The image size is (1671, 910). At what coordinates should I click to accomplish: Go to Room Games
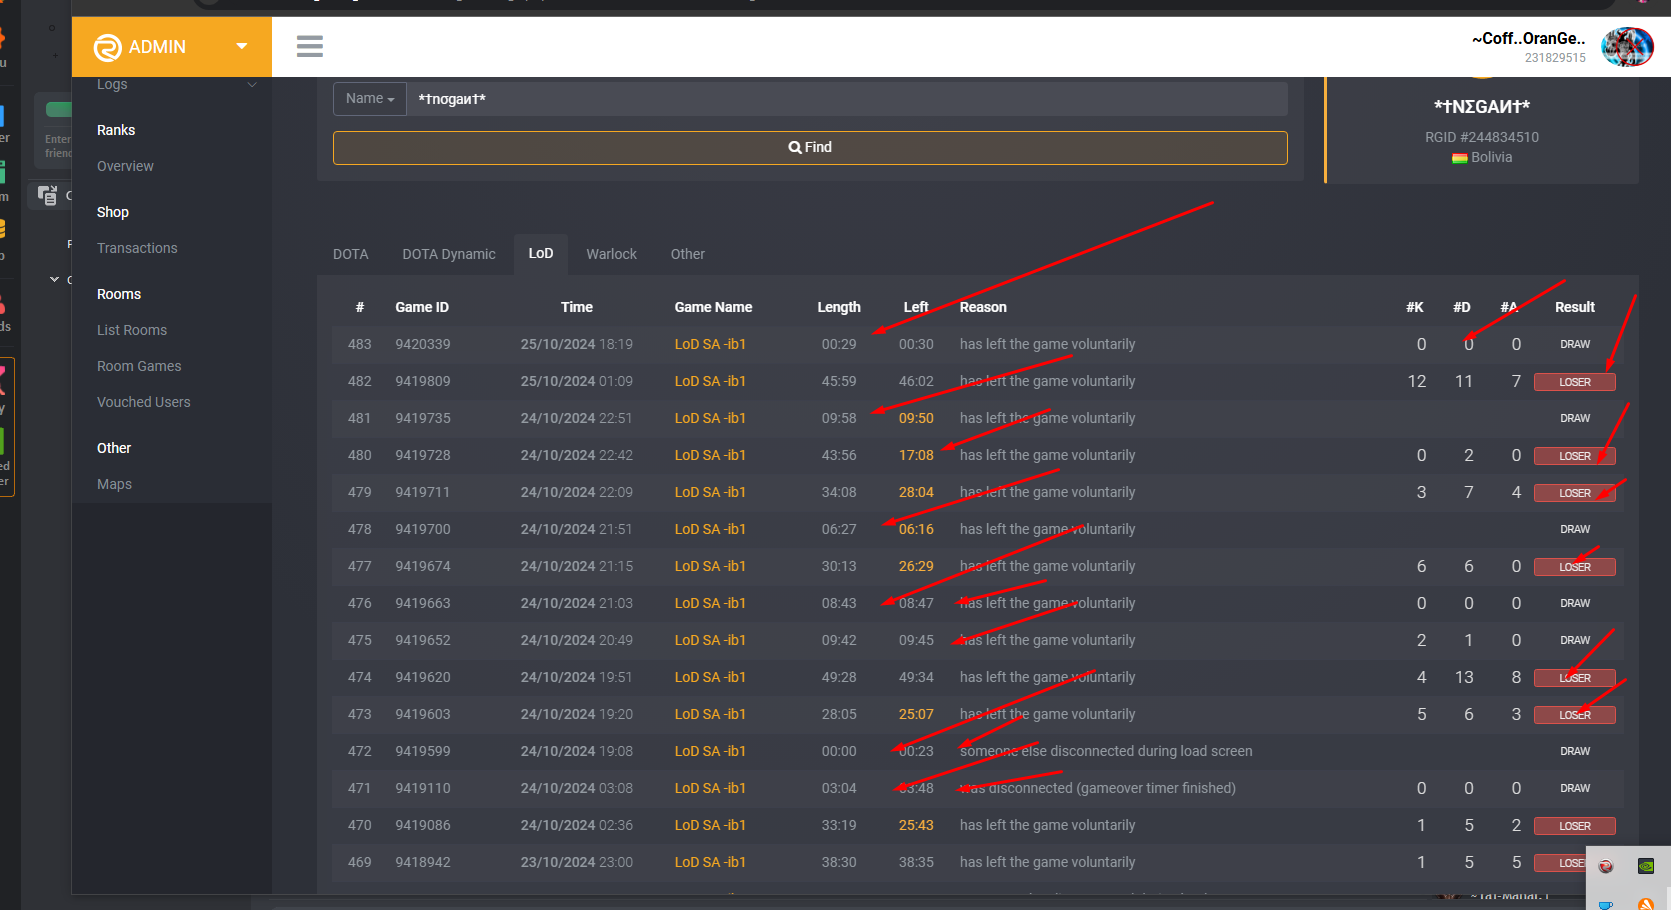click(x=139, y=366)
